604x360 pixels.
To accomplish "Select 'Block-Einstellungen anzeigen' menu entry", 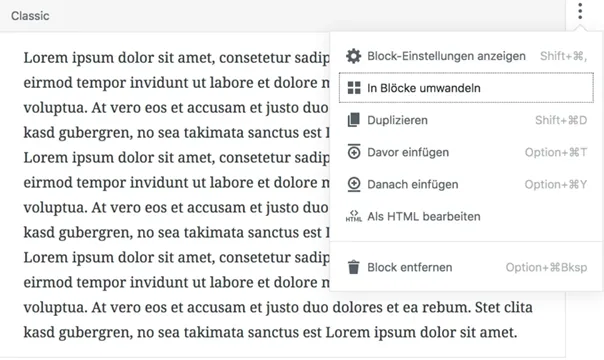I will [x=466, y=56].
